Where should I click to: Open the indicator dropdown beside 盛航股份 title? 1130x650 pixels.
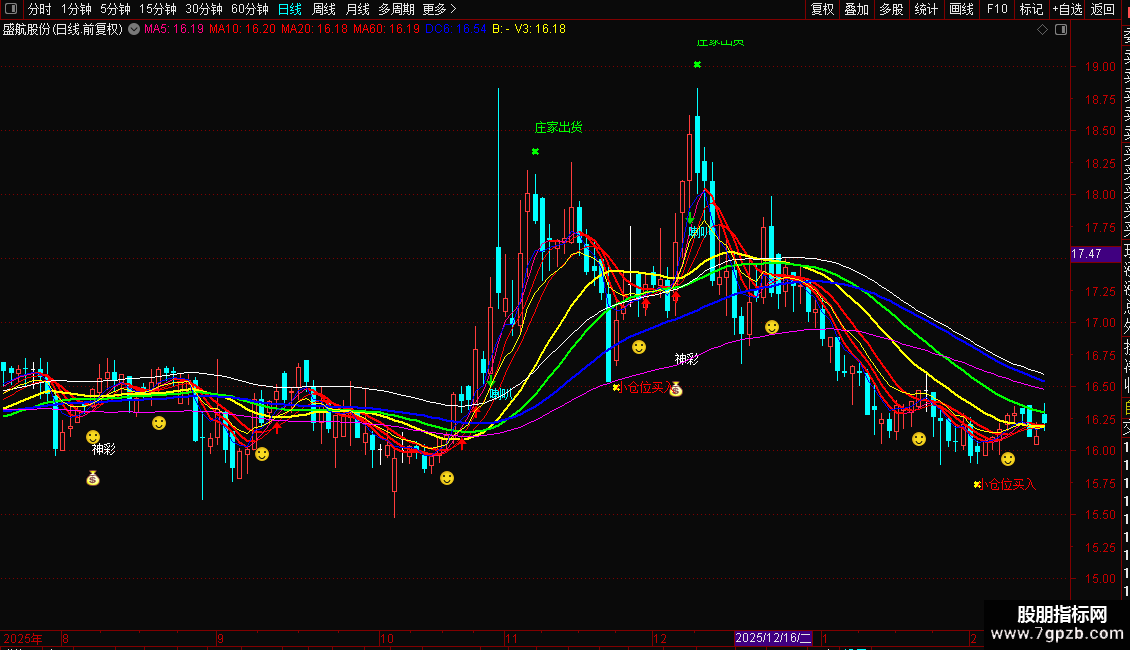tap(134, 29)
